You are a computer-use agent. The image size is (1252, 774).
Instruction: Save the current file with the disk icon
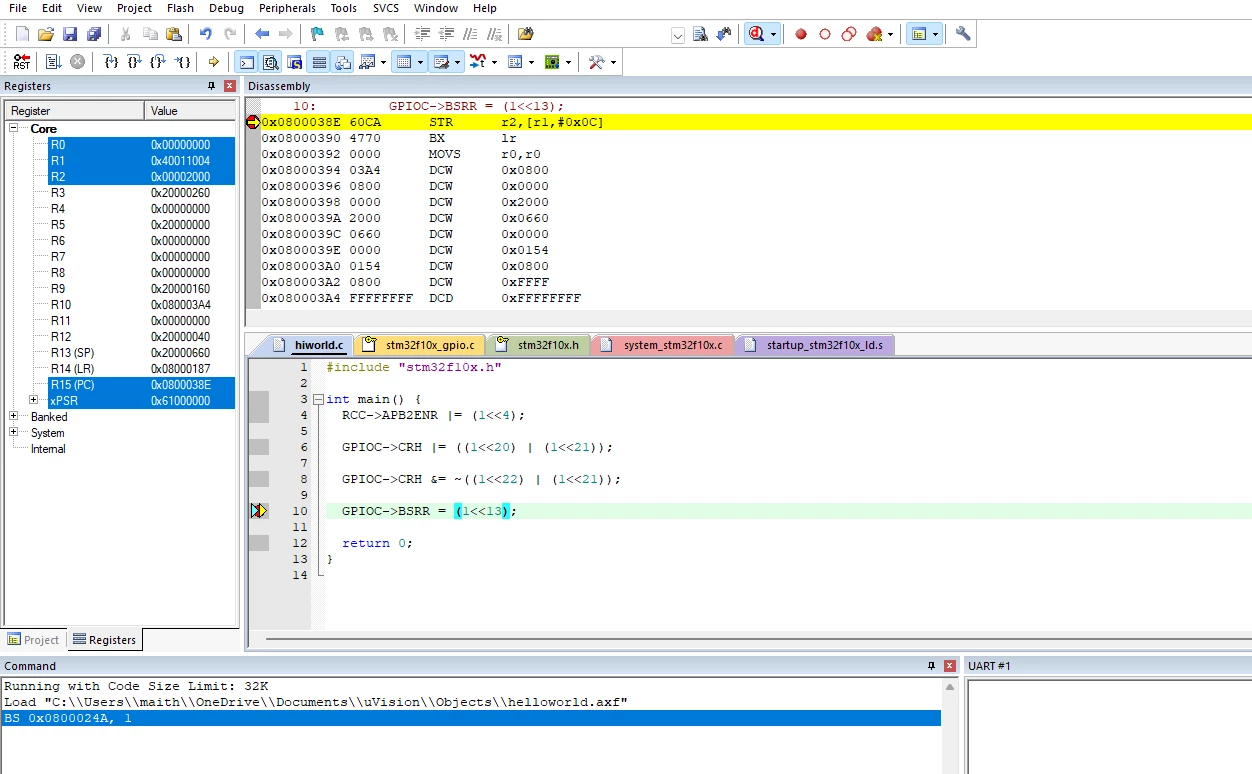pos(70,34)
